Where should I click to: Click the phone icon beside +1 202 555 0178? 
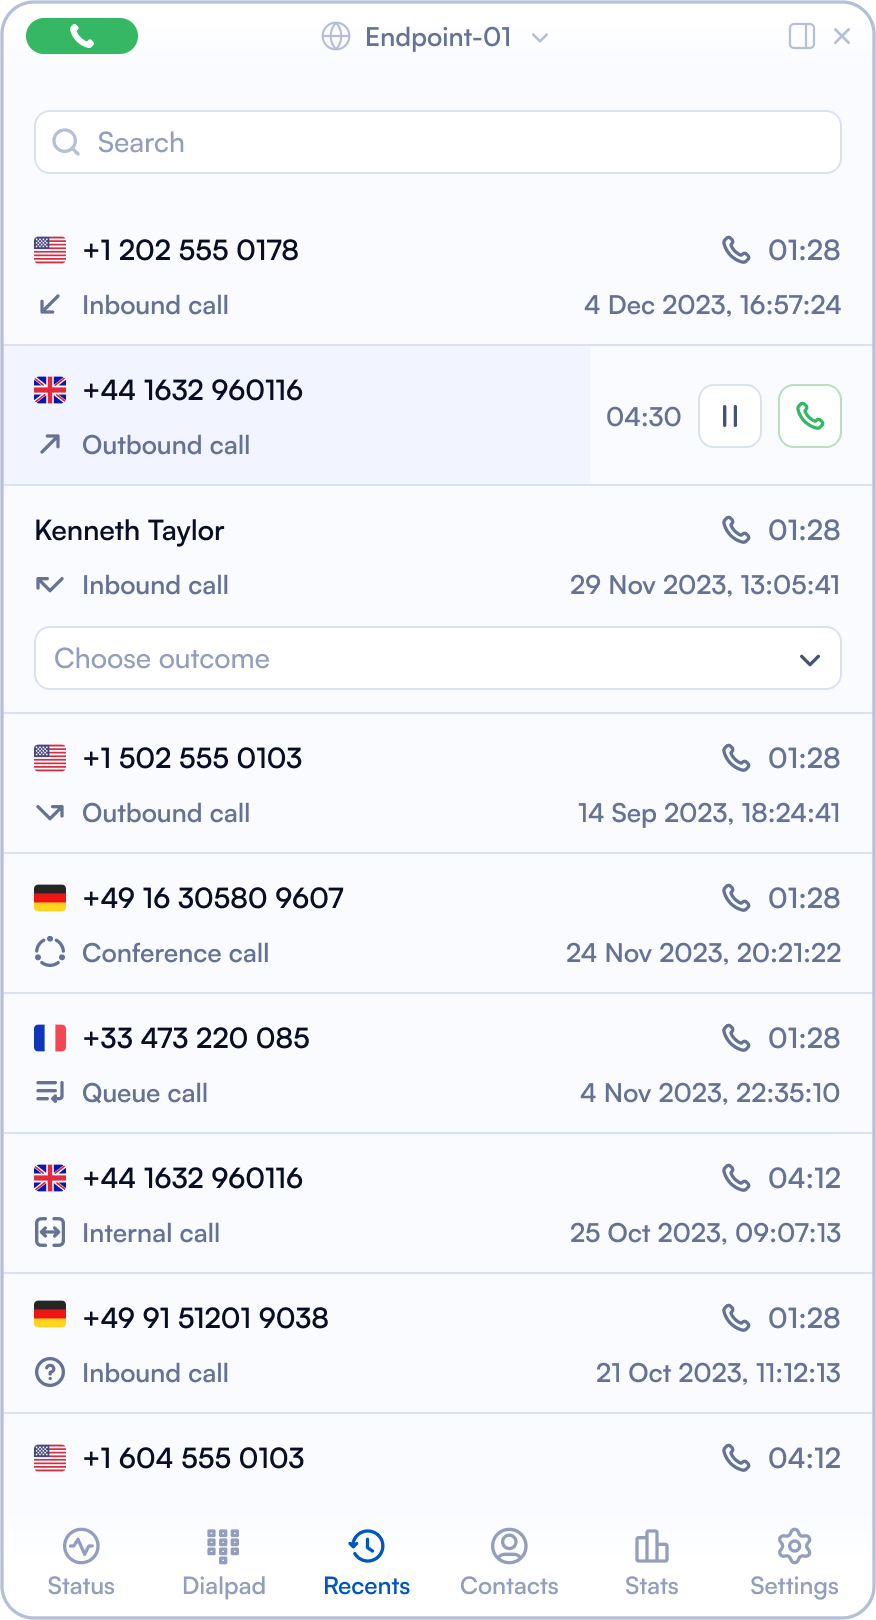point(736,250)
